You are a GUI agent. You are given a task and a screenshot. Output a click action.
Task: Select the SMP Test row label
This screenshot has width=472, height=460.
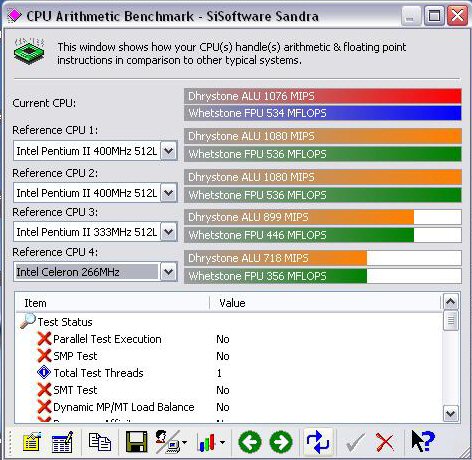pos(75,356)
